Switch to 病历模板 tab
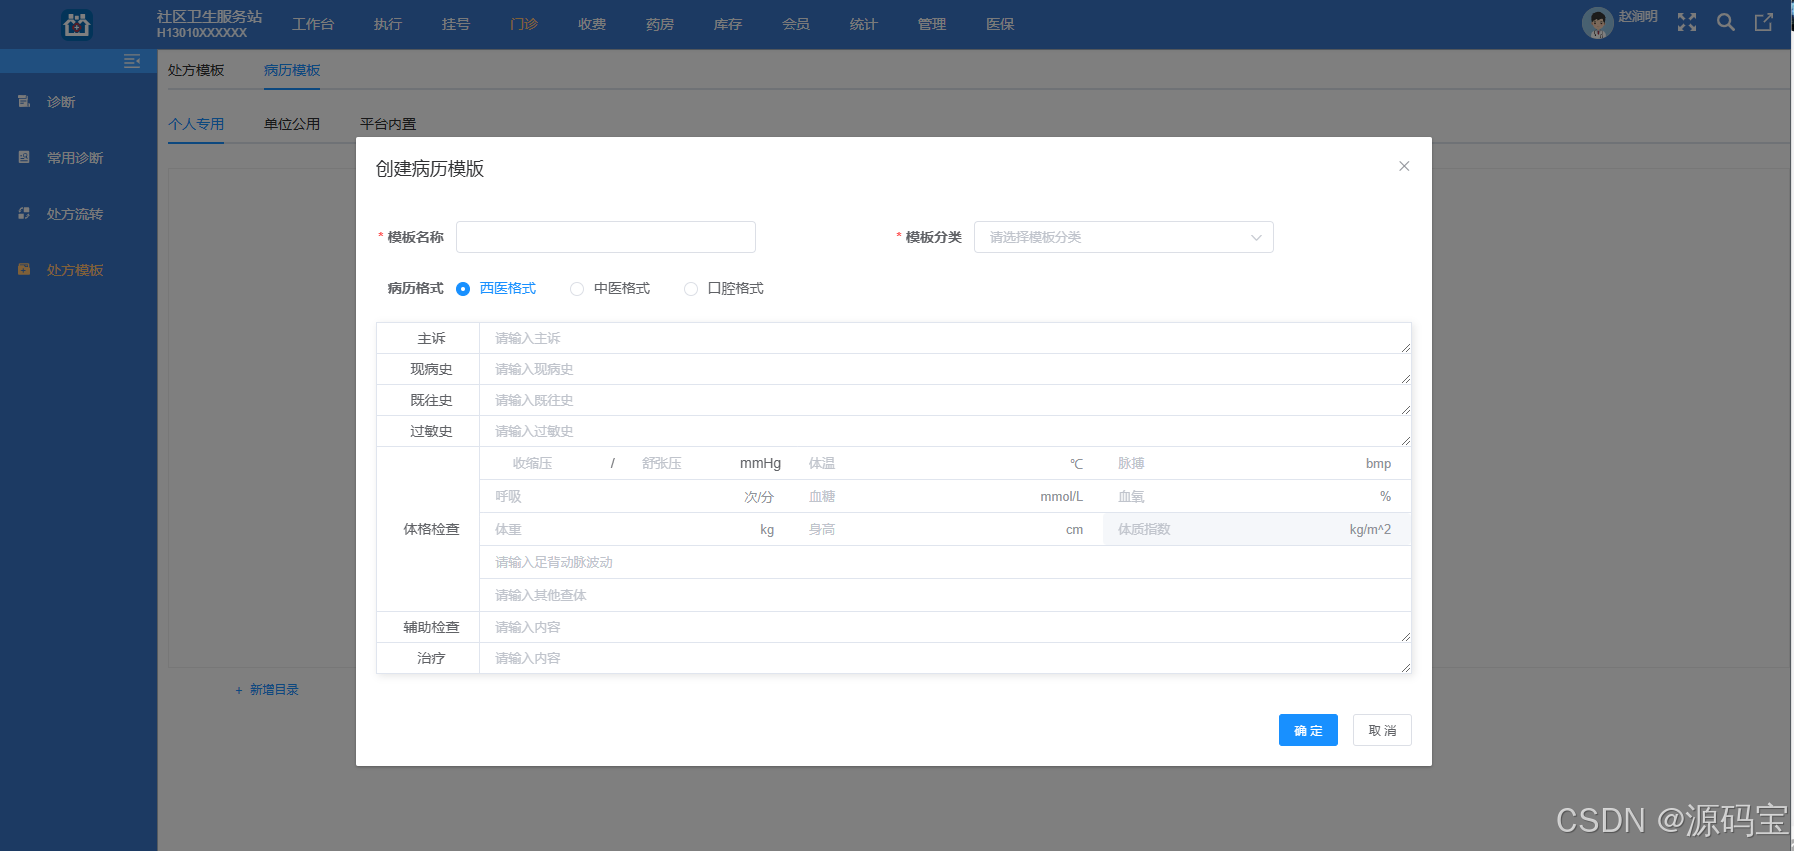Screen dimensions: 1794x851 click(x=292, y=70)
